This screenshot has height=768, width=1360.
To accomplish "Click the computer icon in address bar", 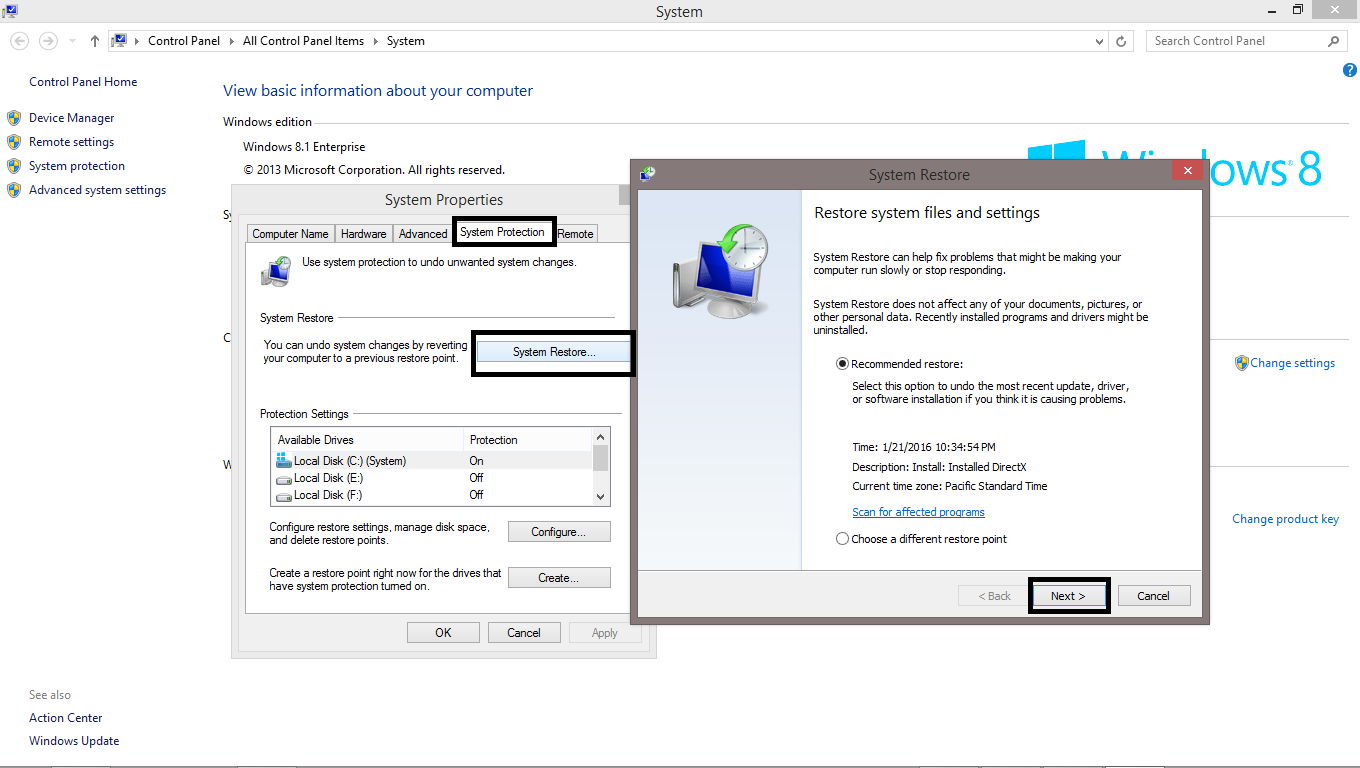I will pos(119,41).
